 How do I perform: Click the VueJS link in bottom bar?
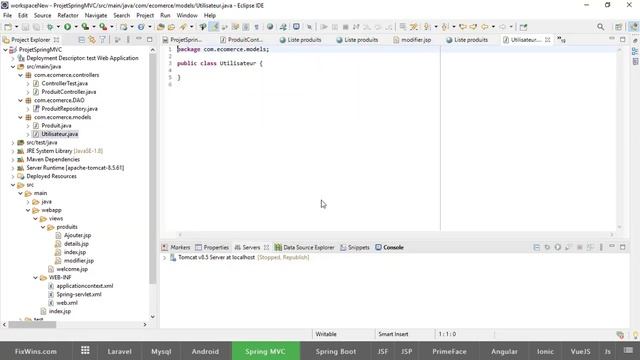pos(580,351)
